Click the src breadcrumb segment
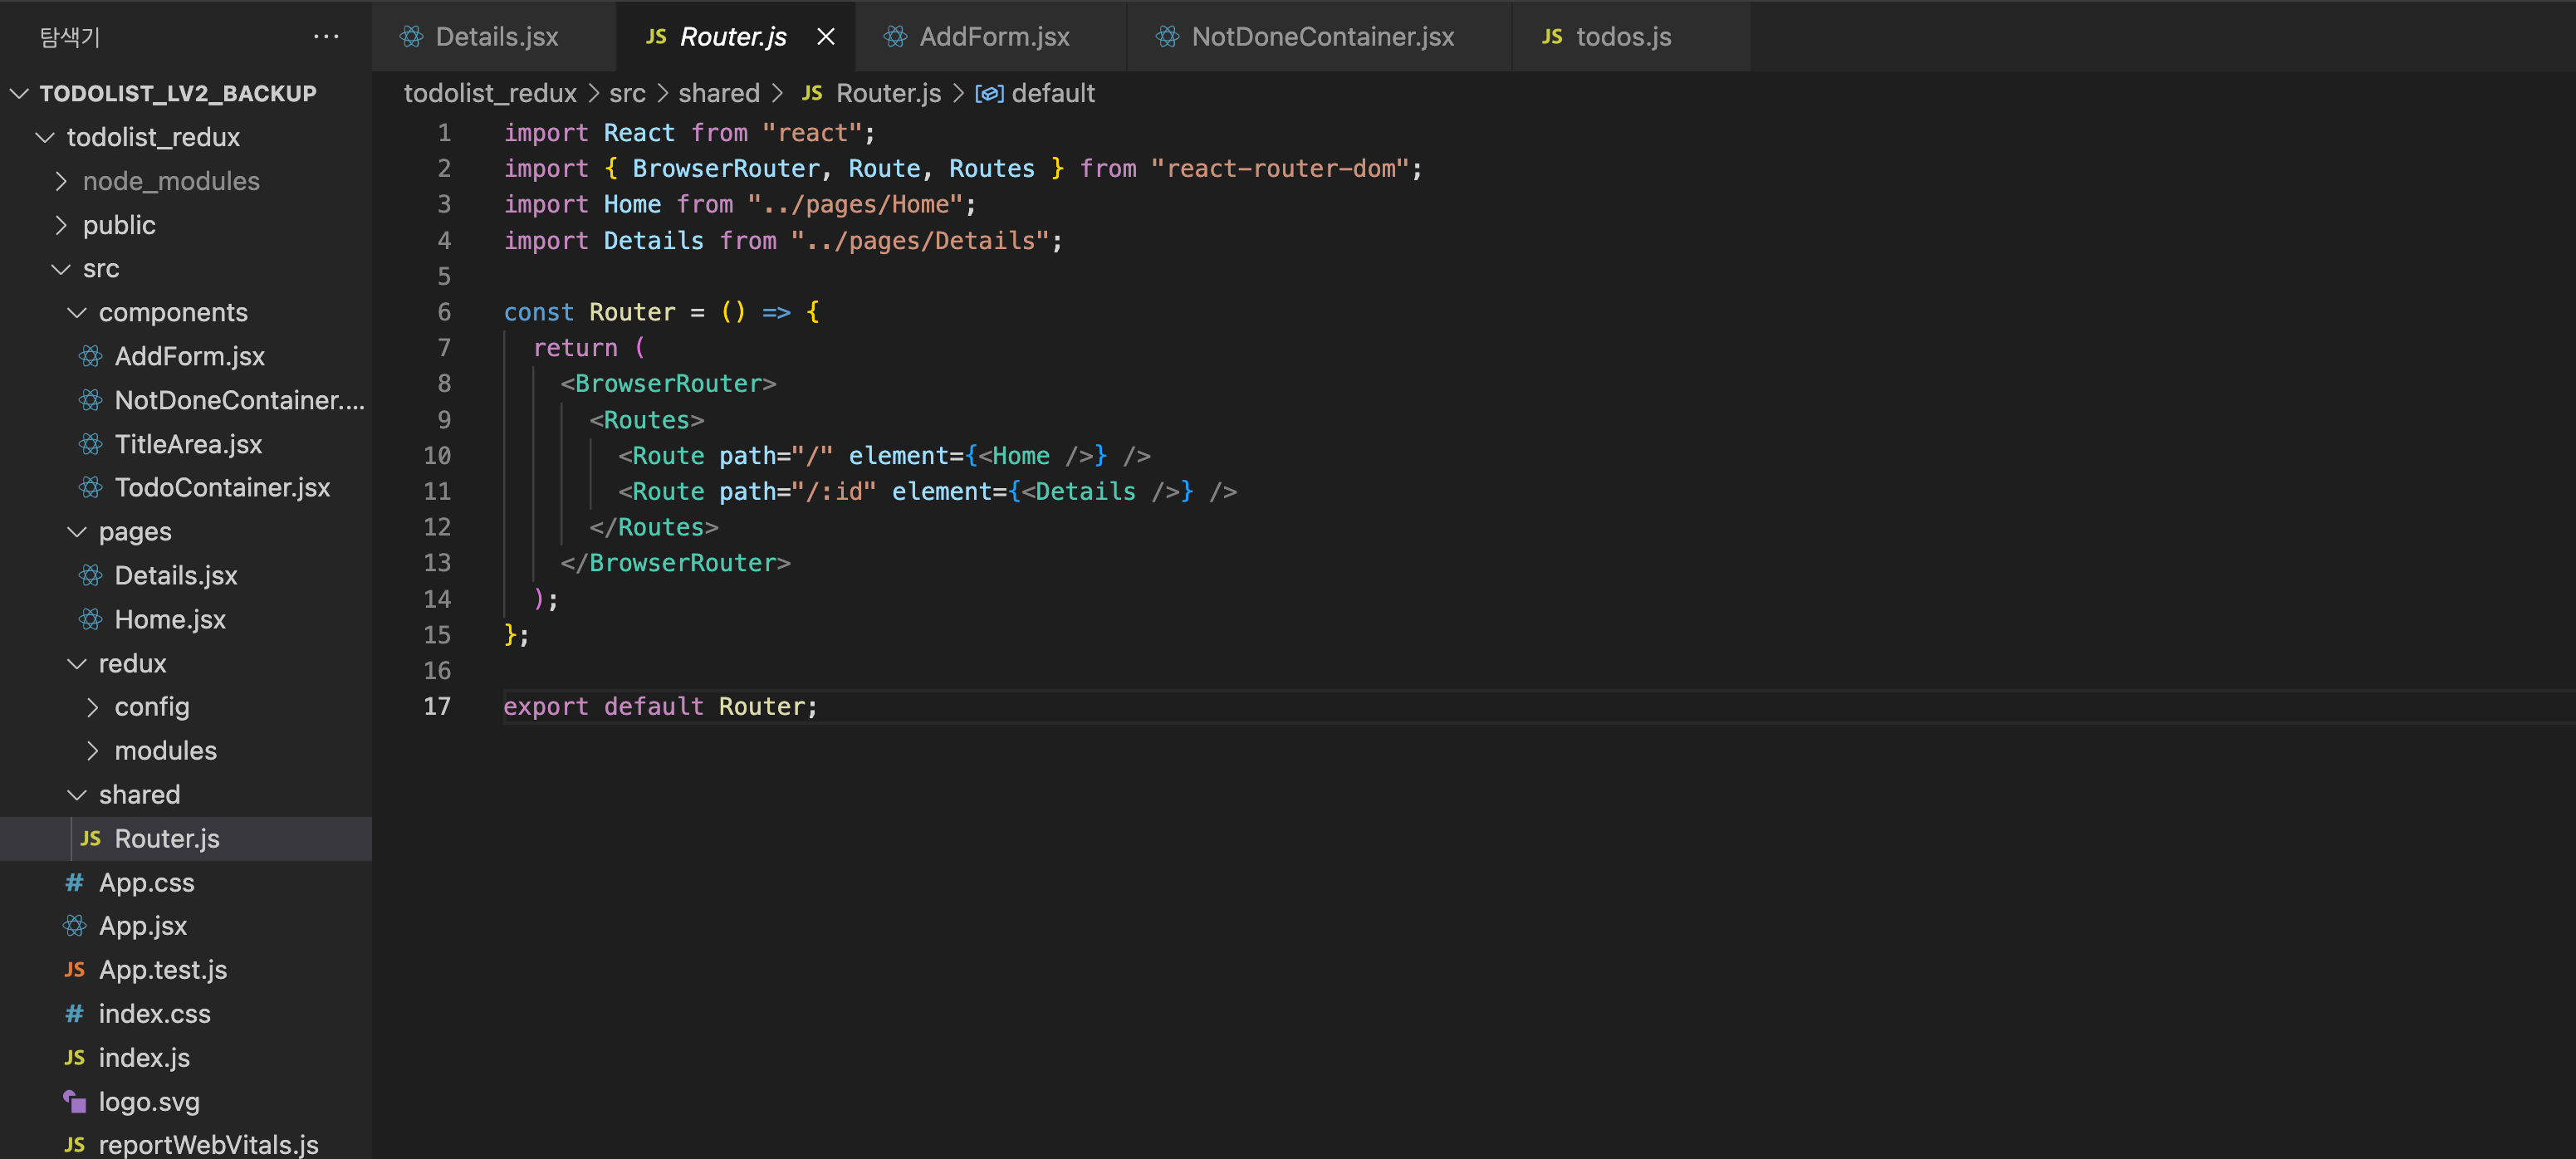The height and width of the screenshot is (1159, 2576). click(627, 93)
